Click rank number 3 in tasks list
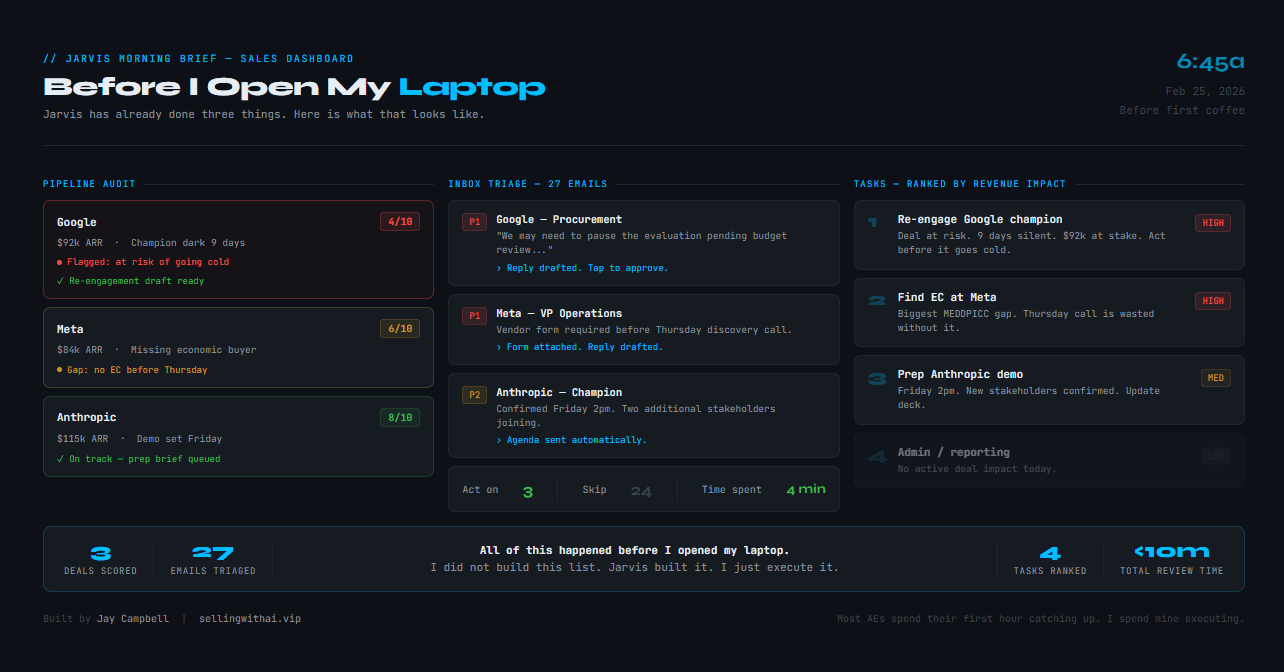 [876, 379]
